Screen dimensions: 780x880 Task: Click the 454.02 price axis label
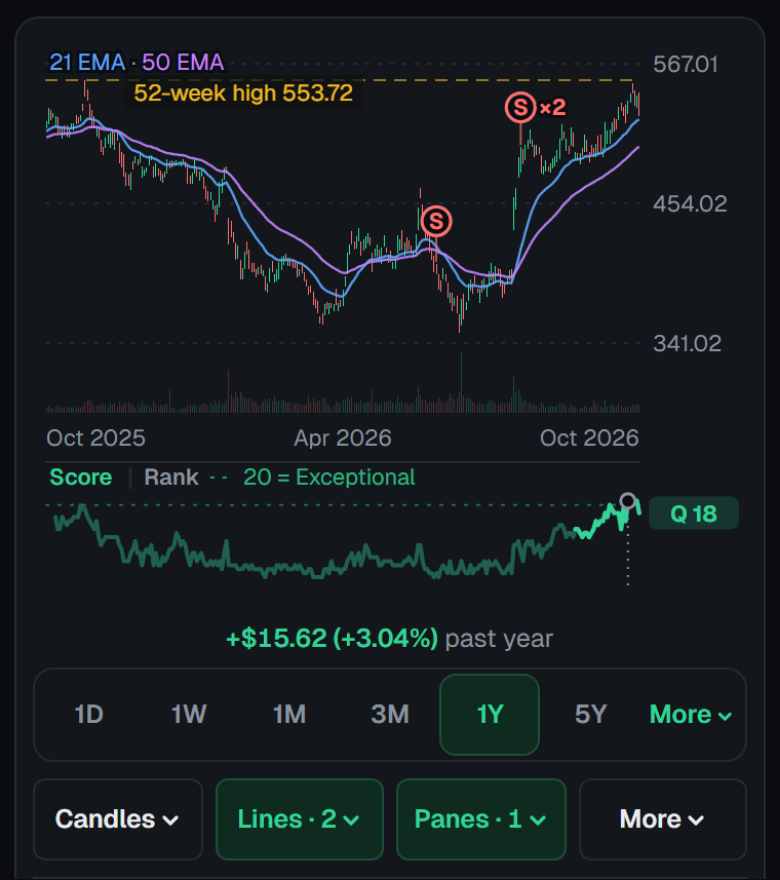(x=690, y=204)
